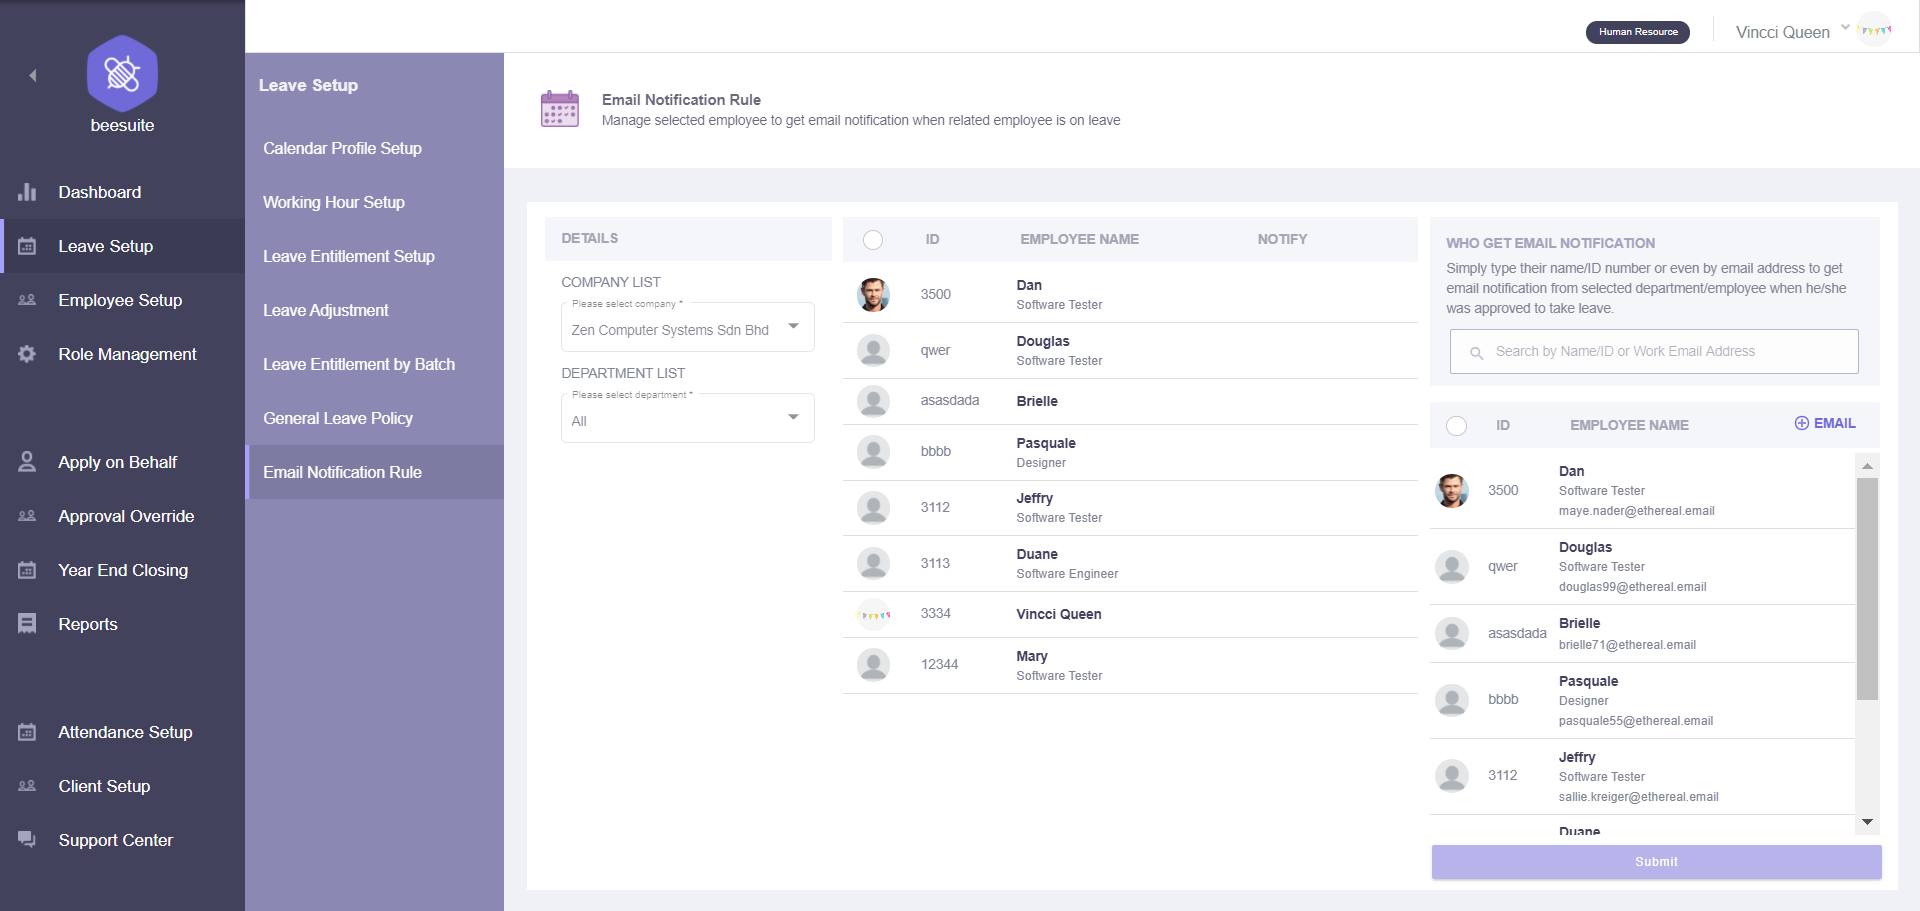Screen dimensions: 1920x911
Task: Click Vincci Queen username in header
Action: pyautogui.click(x=1783, y=32)
